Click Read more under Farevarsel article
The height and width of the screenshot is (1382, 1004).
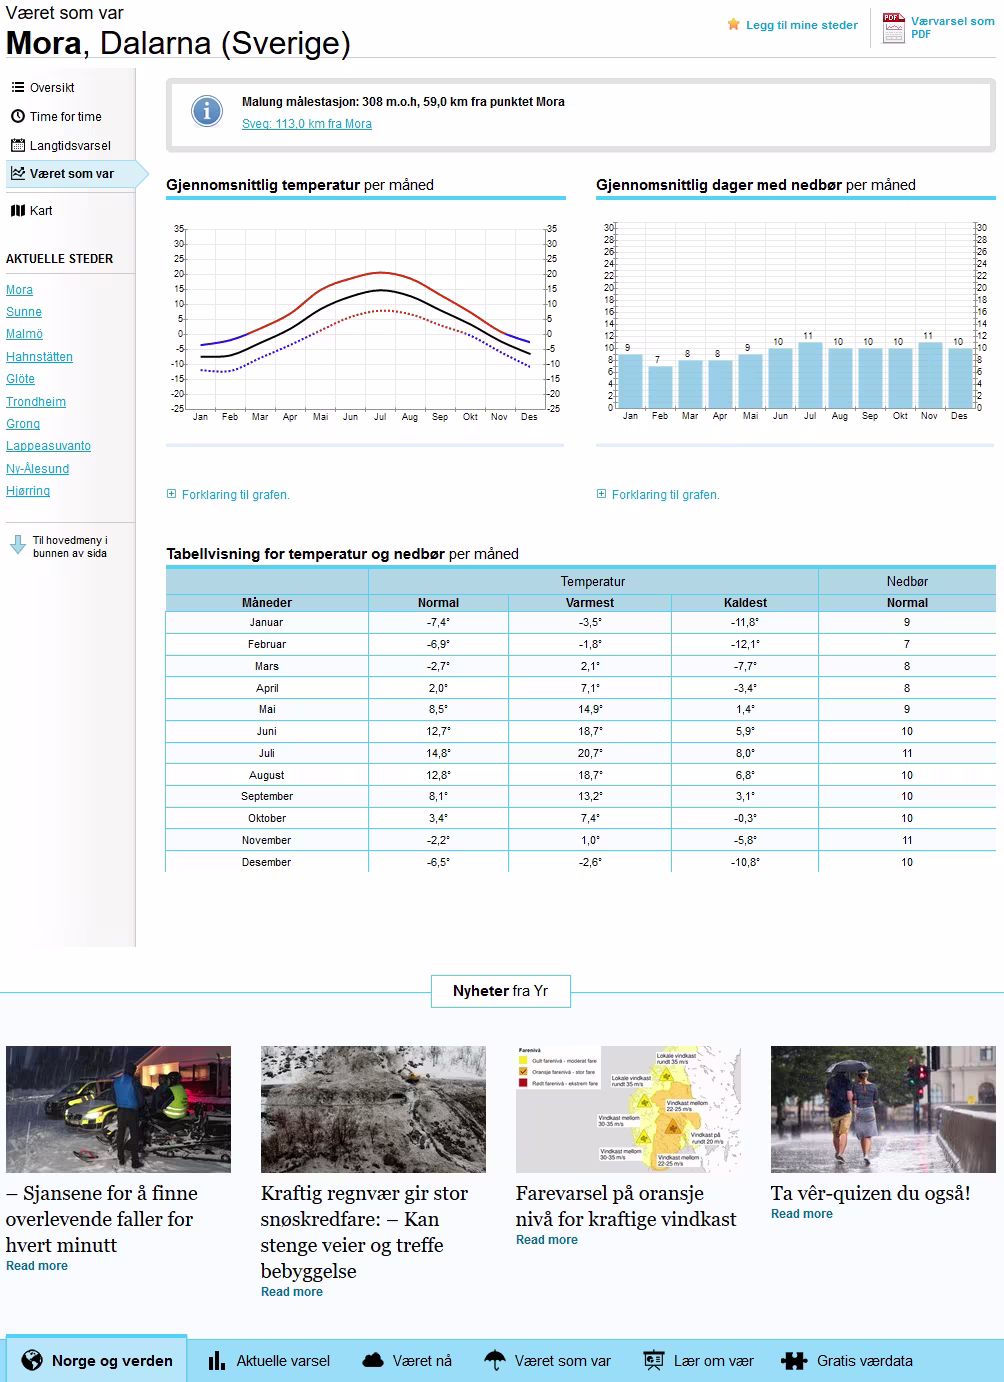[x=547, y=1240]
